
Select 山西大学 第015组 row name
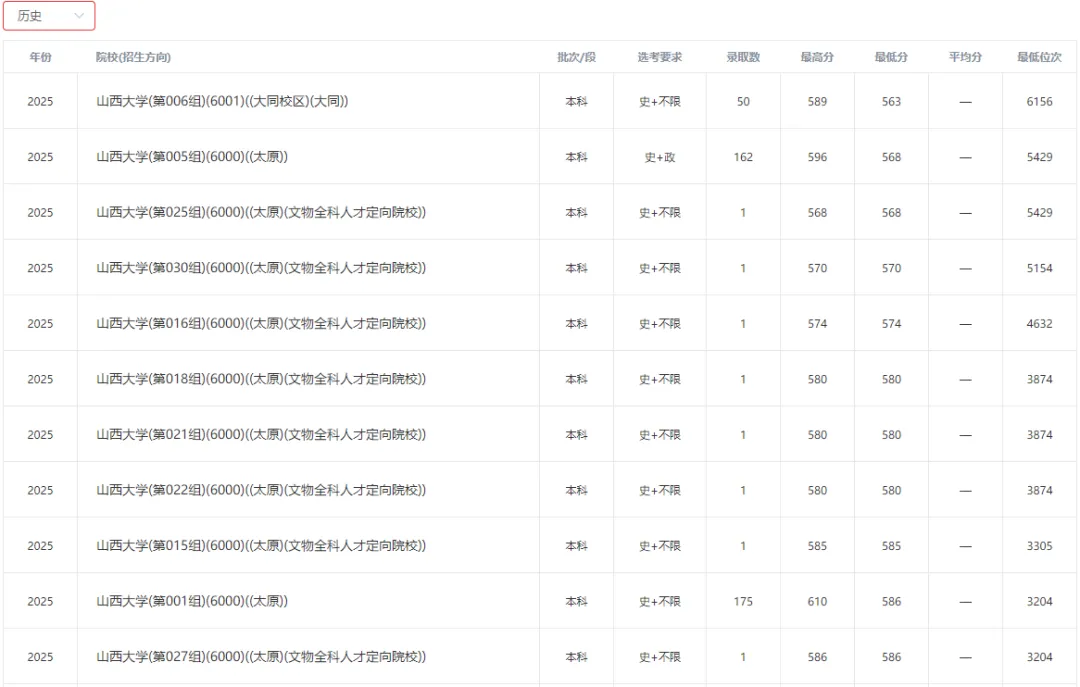click(x=261, y=546)
